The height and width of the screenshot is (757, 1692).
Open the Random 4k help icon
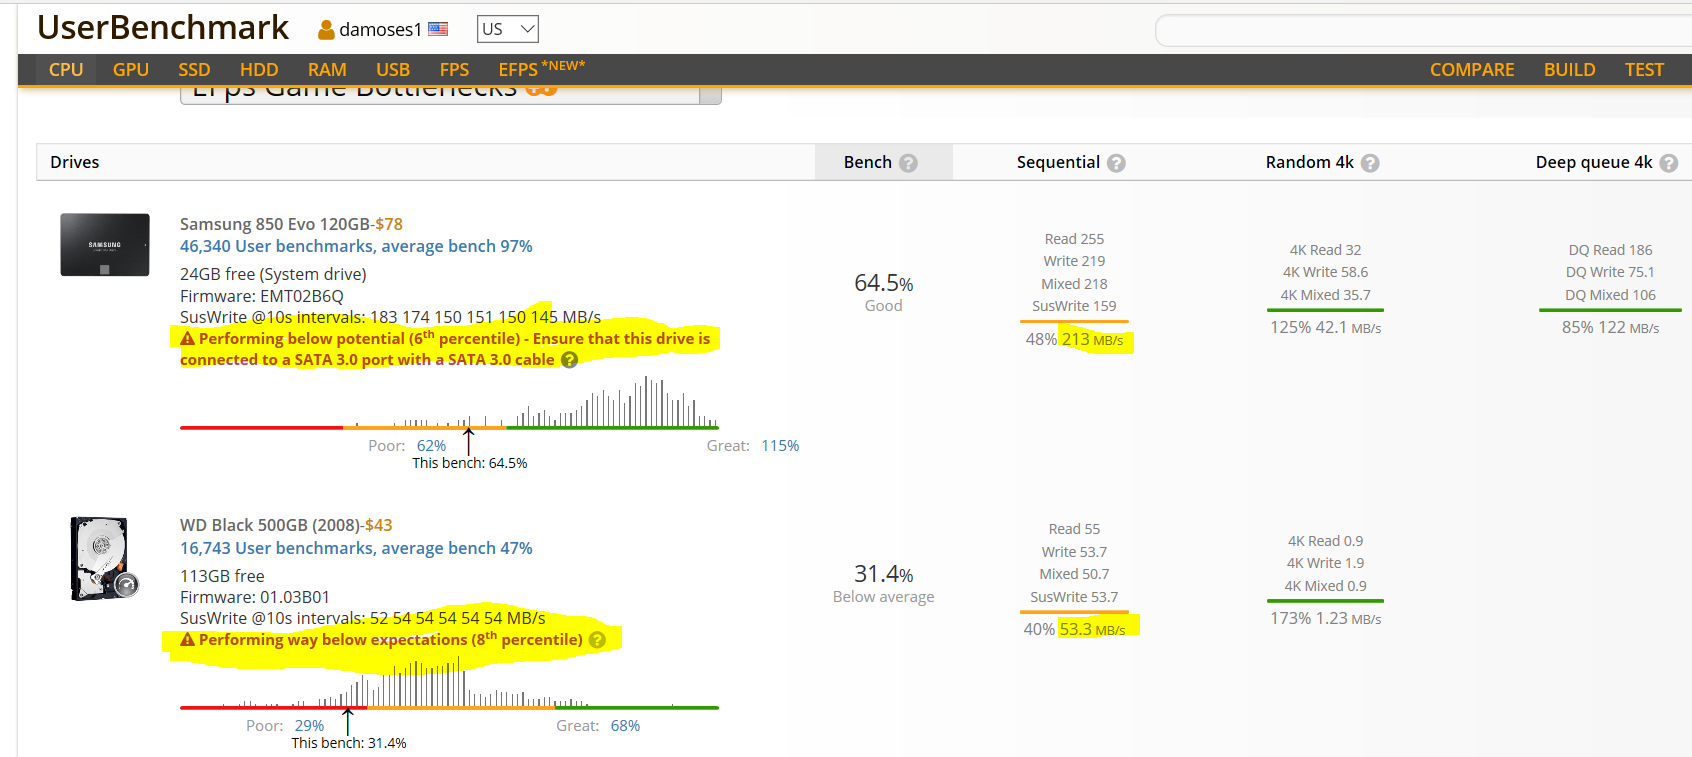[x=1370, y=163]
